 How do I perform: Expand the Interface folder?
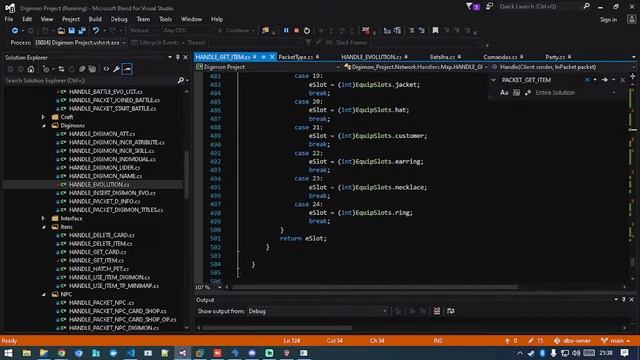44,218
